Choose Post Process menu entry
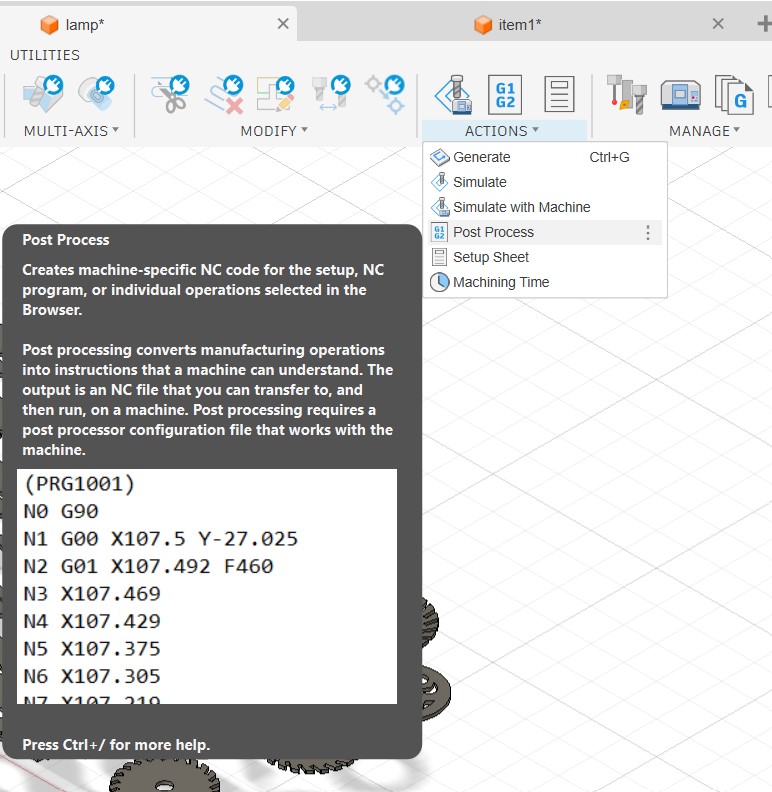Viewport: 772px width, 792px height. point(545,232)
